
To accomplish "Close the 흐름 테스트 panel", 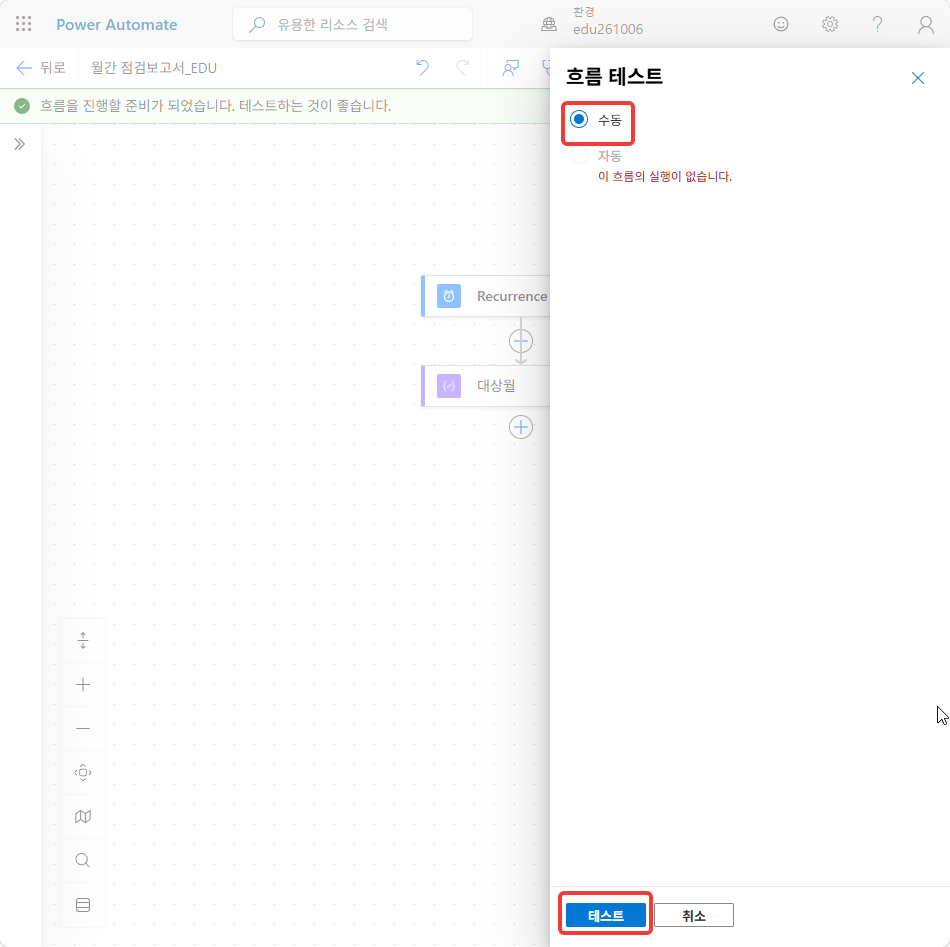I will click(x=917, y=78).
